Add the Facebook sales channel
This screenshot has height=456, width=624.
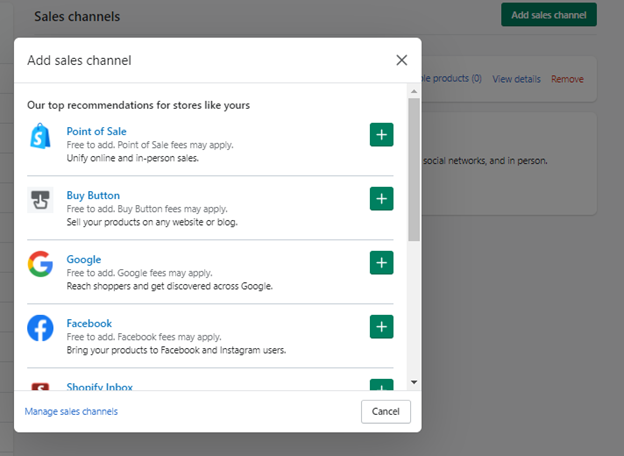coord(381,327)
